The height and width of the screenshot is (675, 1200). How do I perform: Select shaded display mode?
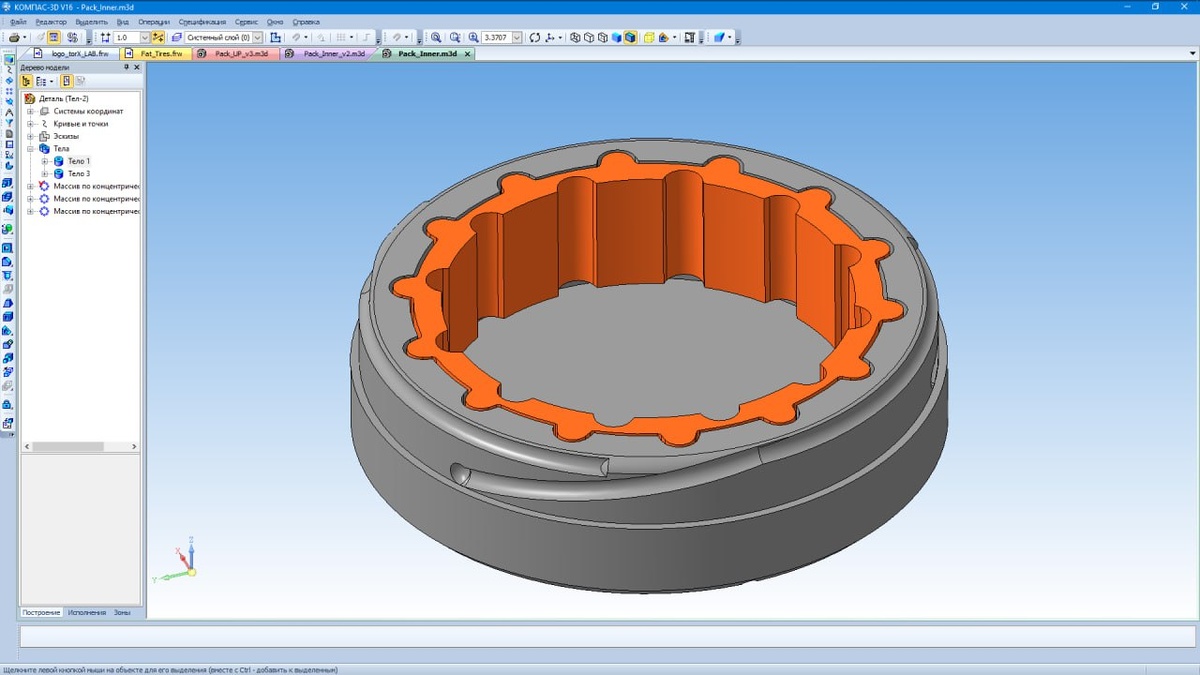(617, 37)
